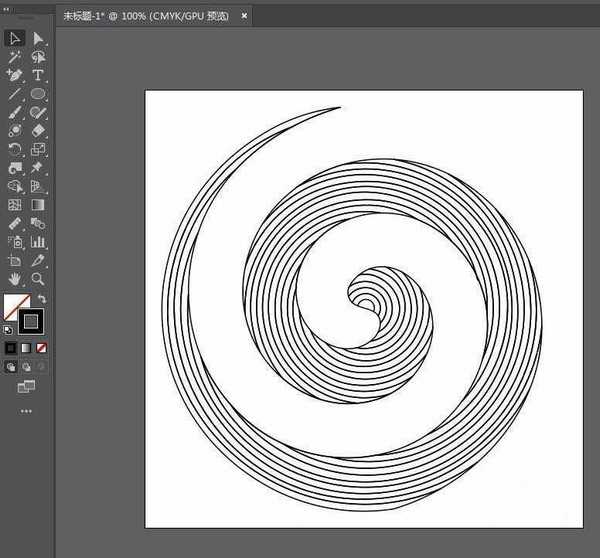
Task: Activate the Gradient tool
Action: (38, 204)
